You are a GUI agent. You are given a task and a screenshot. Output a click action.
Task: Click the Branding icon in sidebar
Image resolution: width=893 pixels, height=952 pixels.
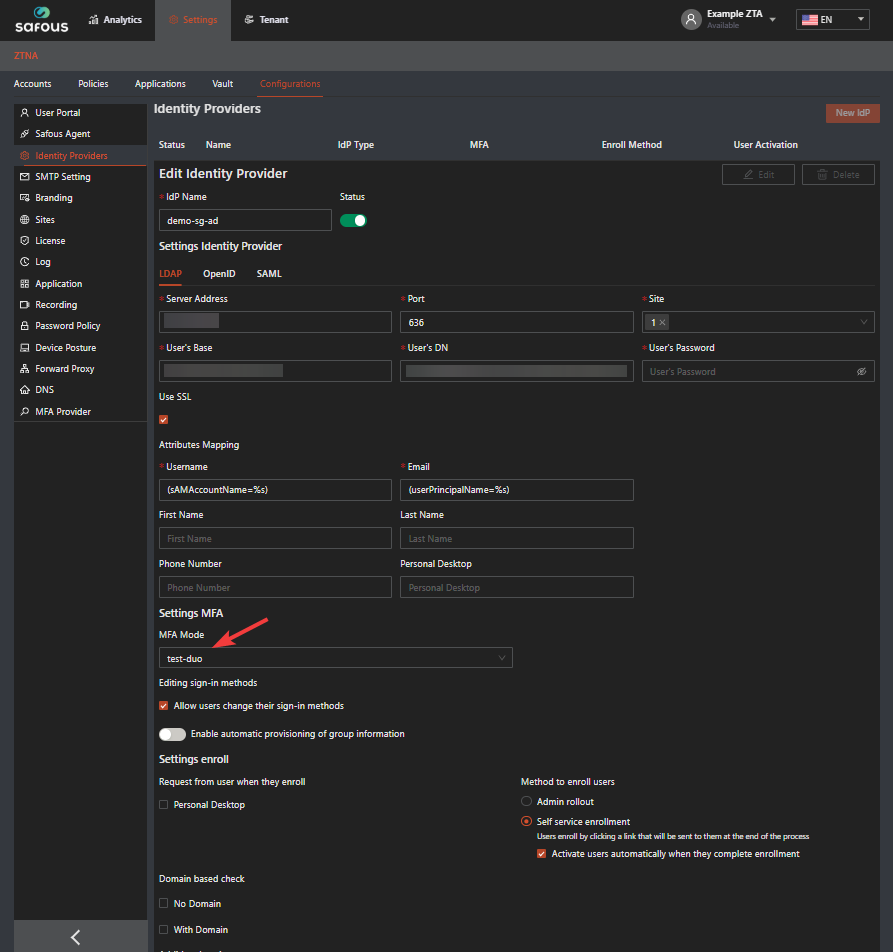(25, 198)
